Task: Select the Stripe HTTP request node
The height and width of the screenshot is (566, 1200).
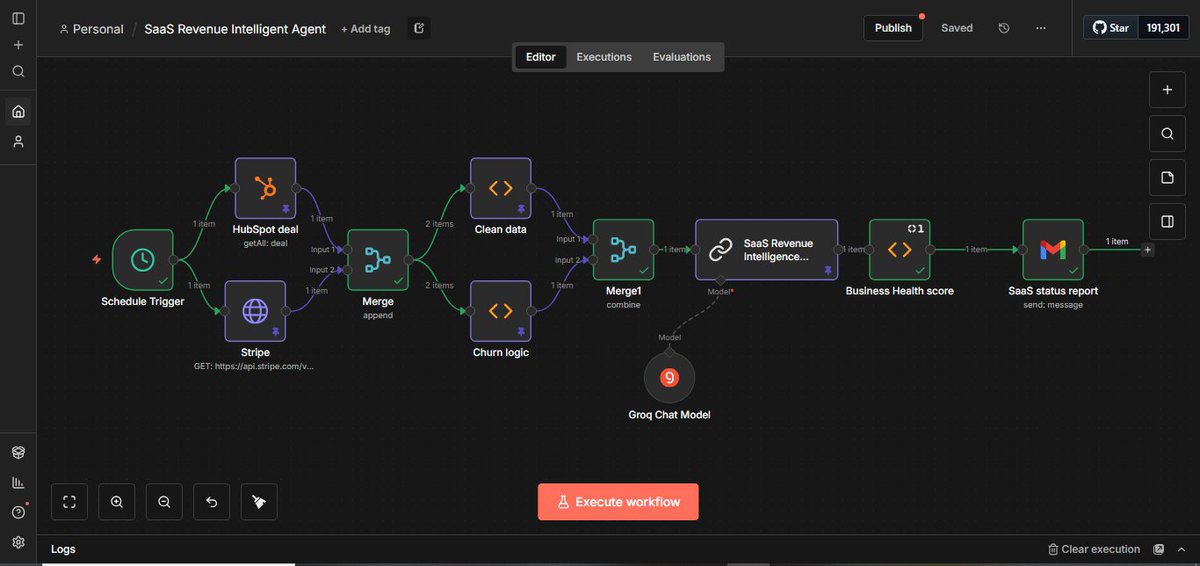Action: pyautogui.click(x=255, y=310)
